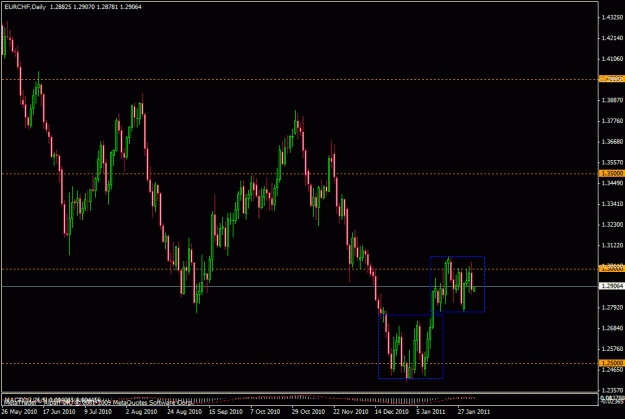The image size is (625, 419).
Task: Select the grey current-price horizontal line
Action: pyautogui.click(x=299, y=286)
